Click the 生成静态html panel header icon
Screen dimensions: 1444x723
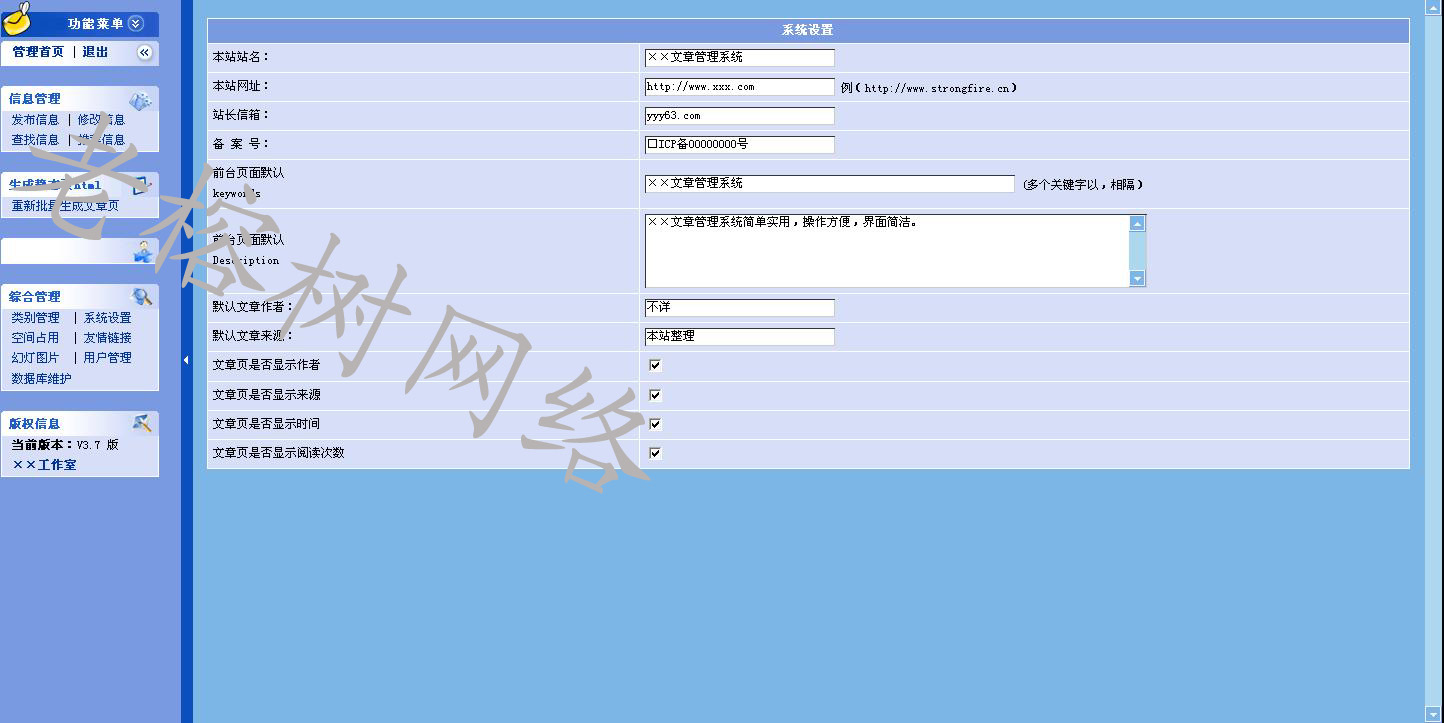click(x=141, y=185)
